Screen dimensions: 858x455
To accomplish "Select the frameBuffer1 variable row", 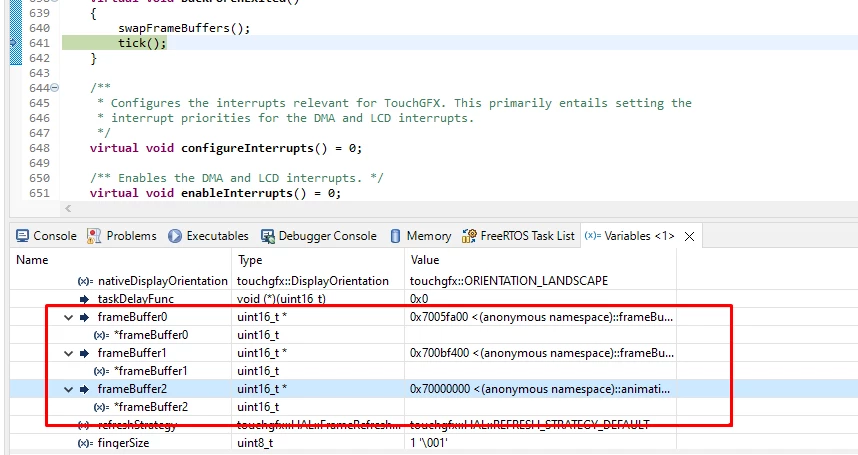I will pos(343,353).
